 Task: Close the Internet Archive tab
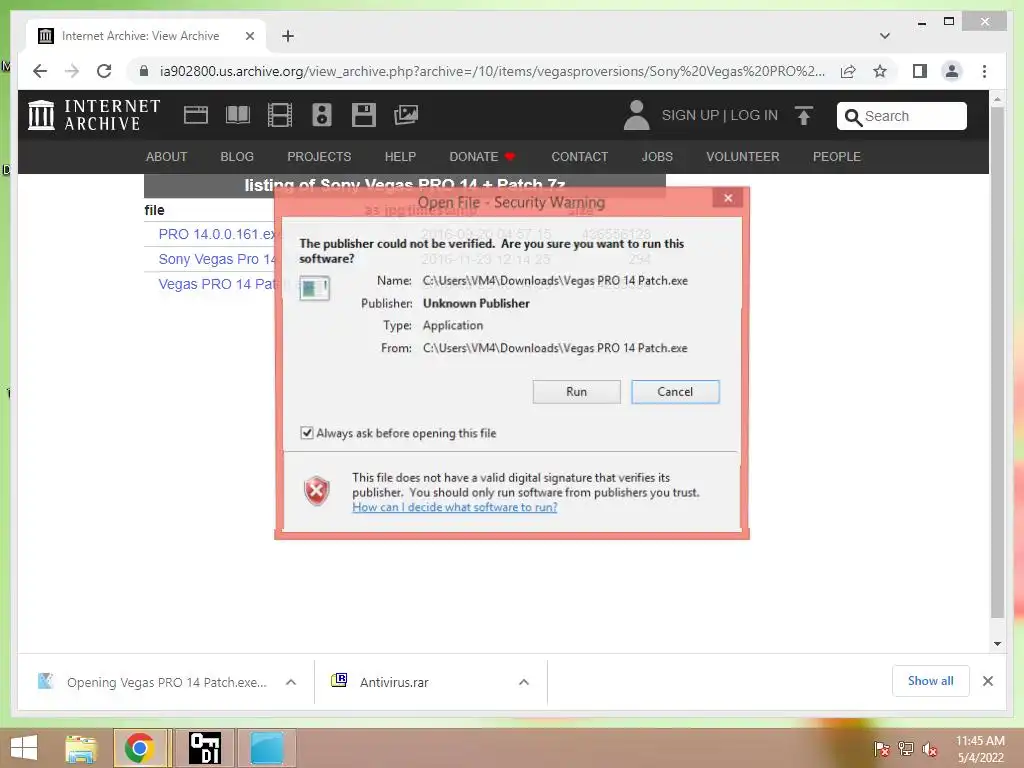coord(249,36)
